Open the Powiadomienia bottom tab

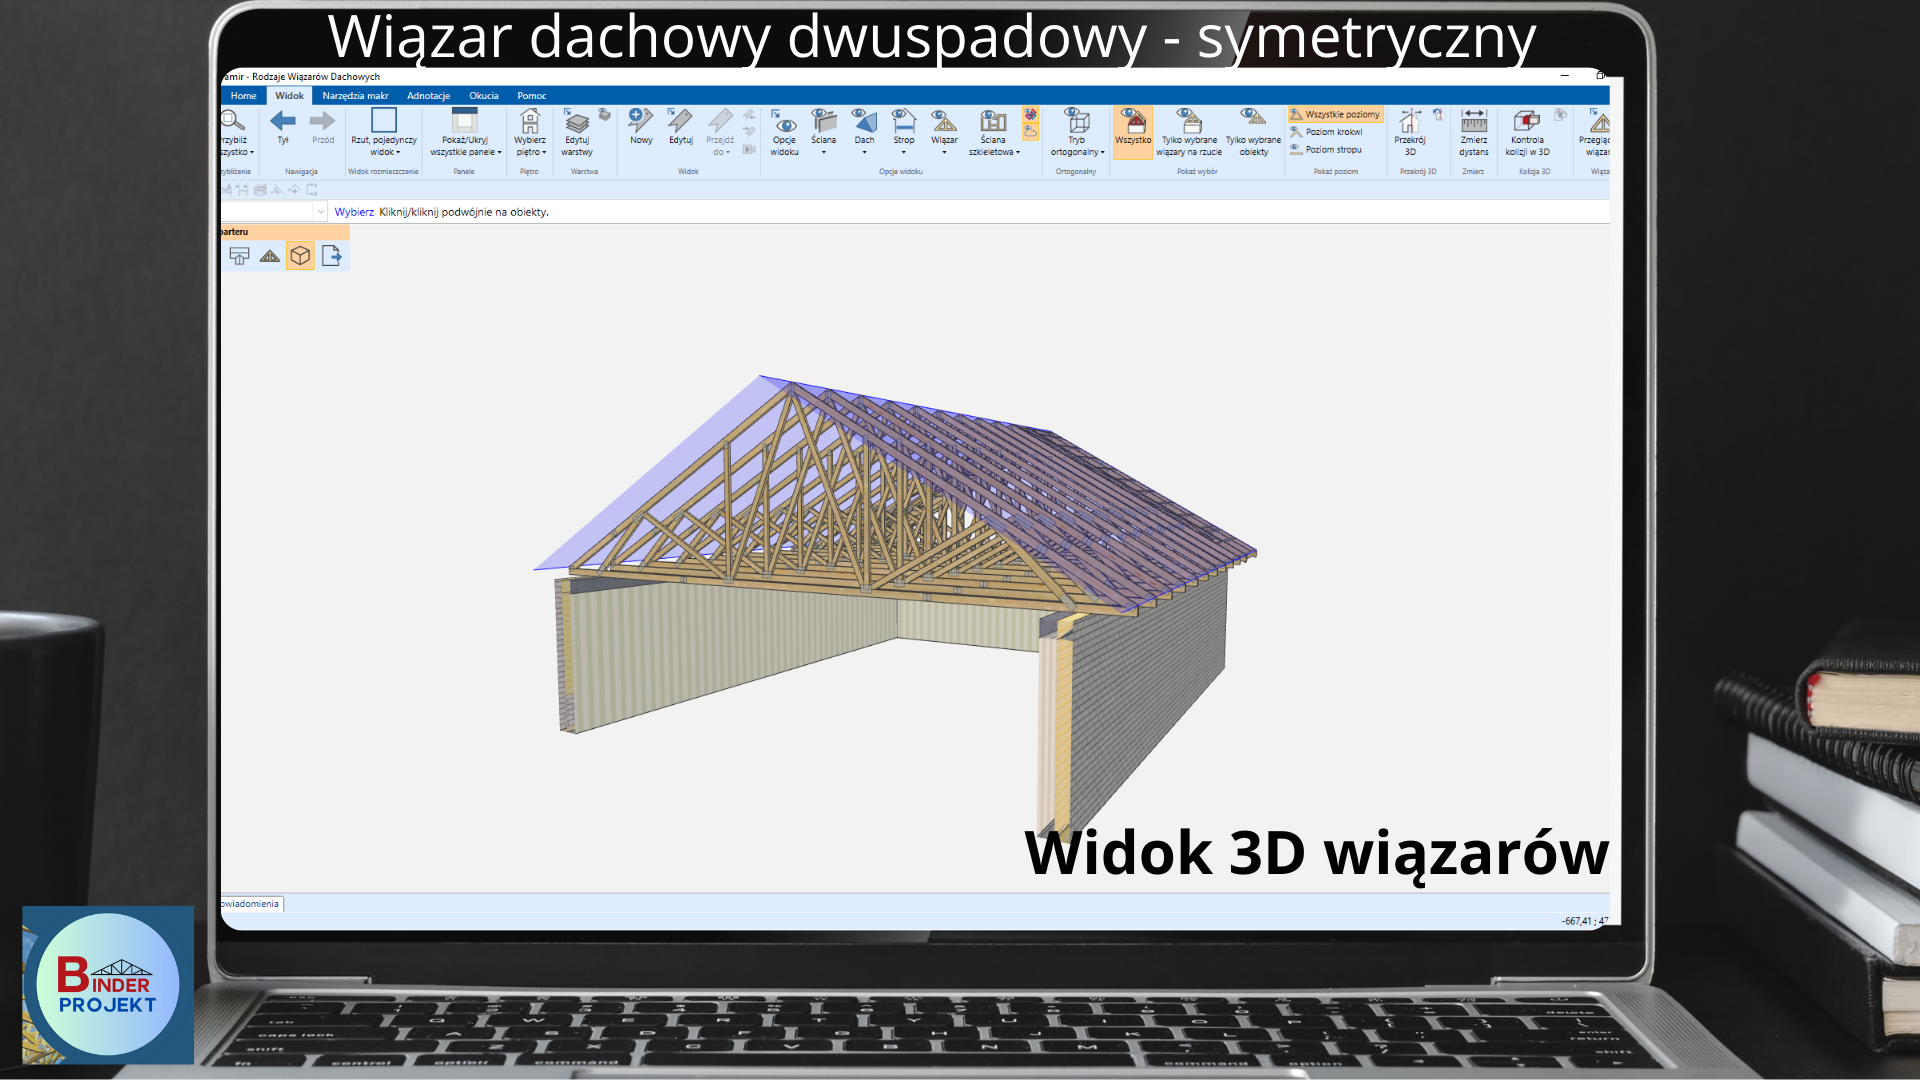[x=251, y=904]
